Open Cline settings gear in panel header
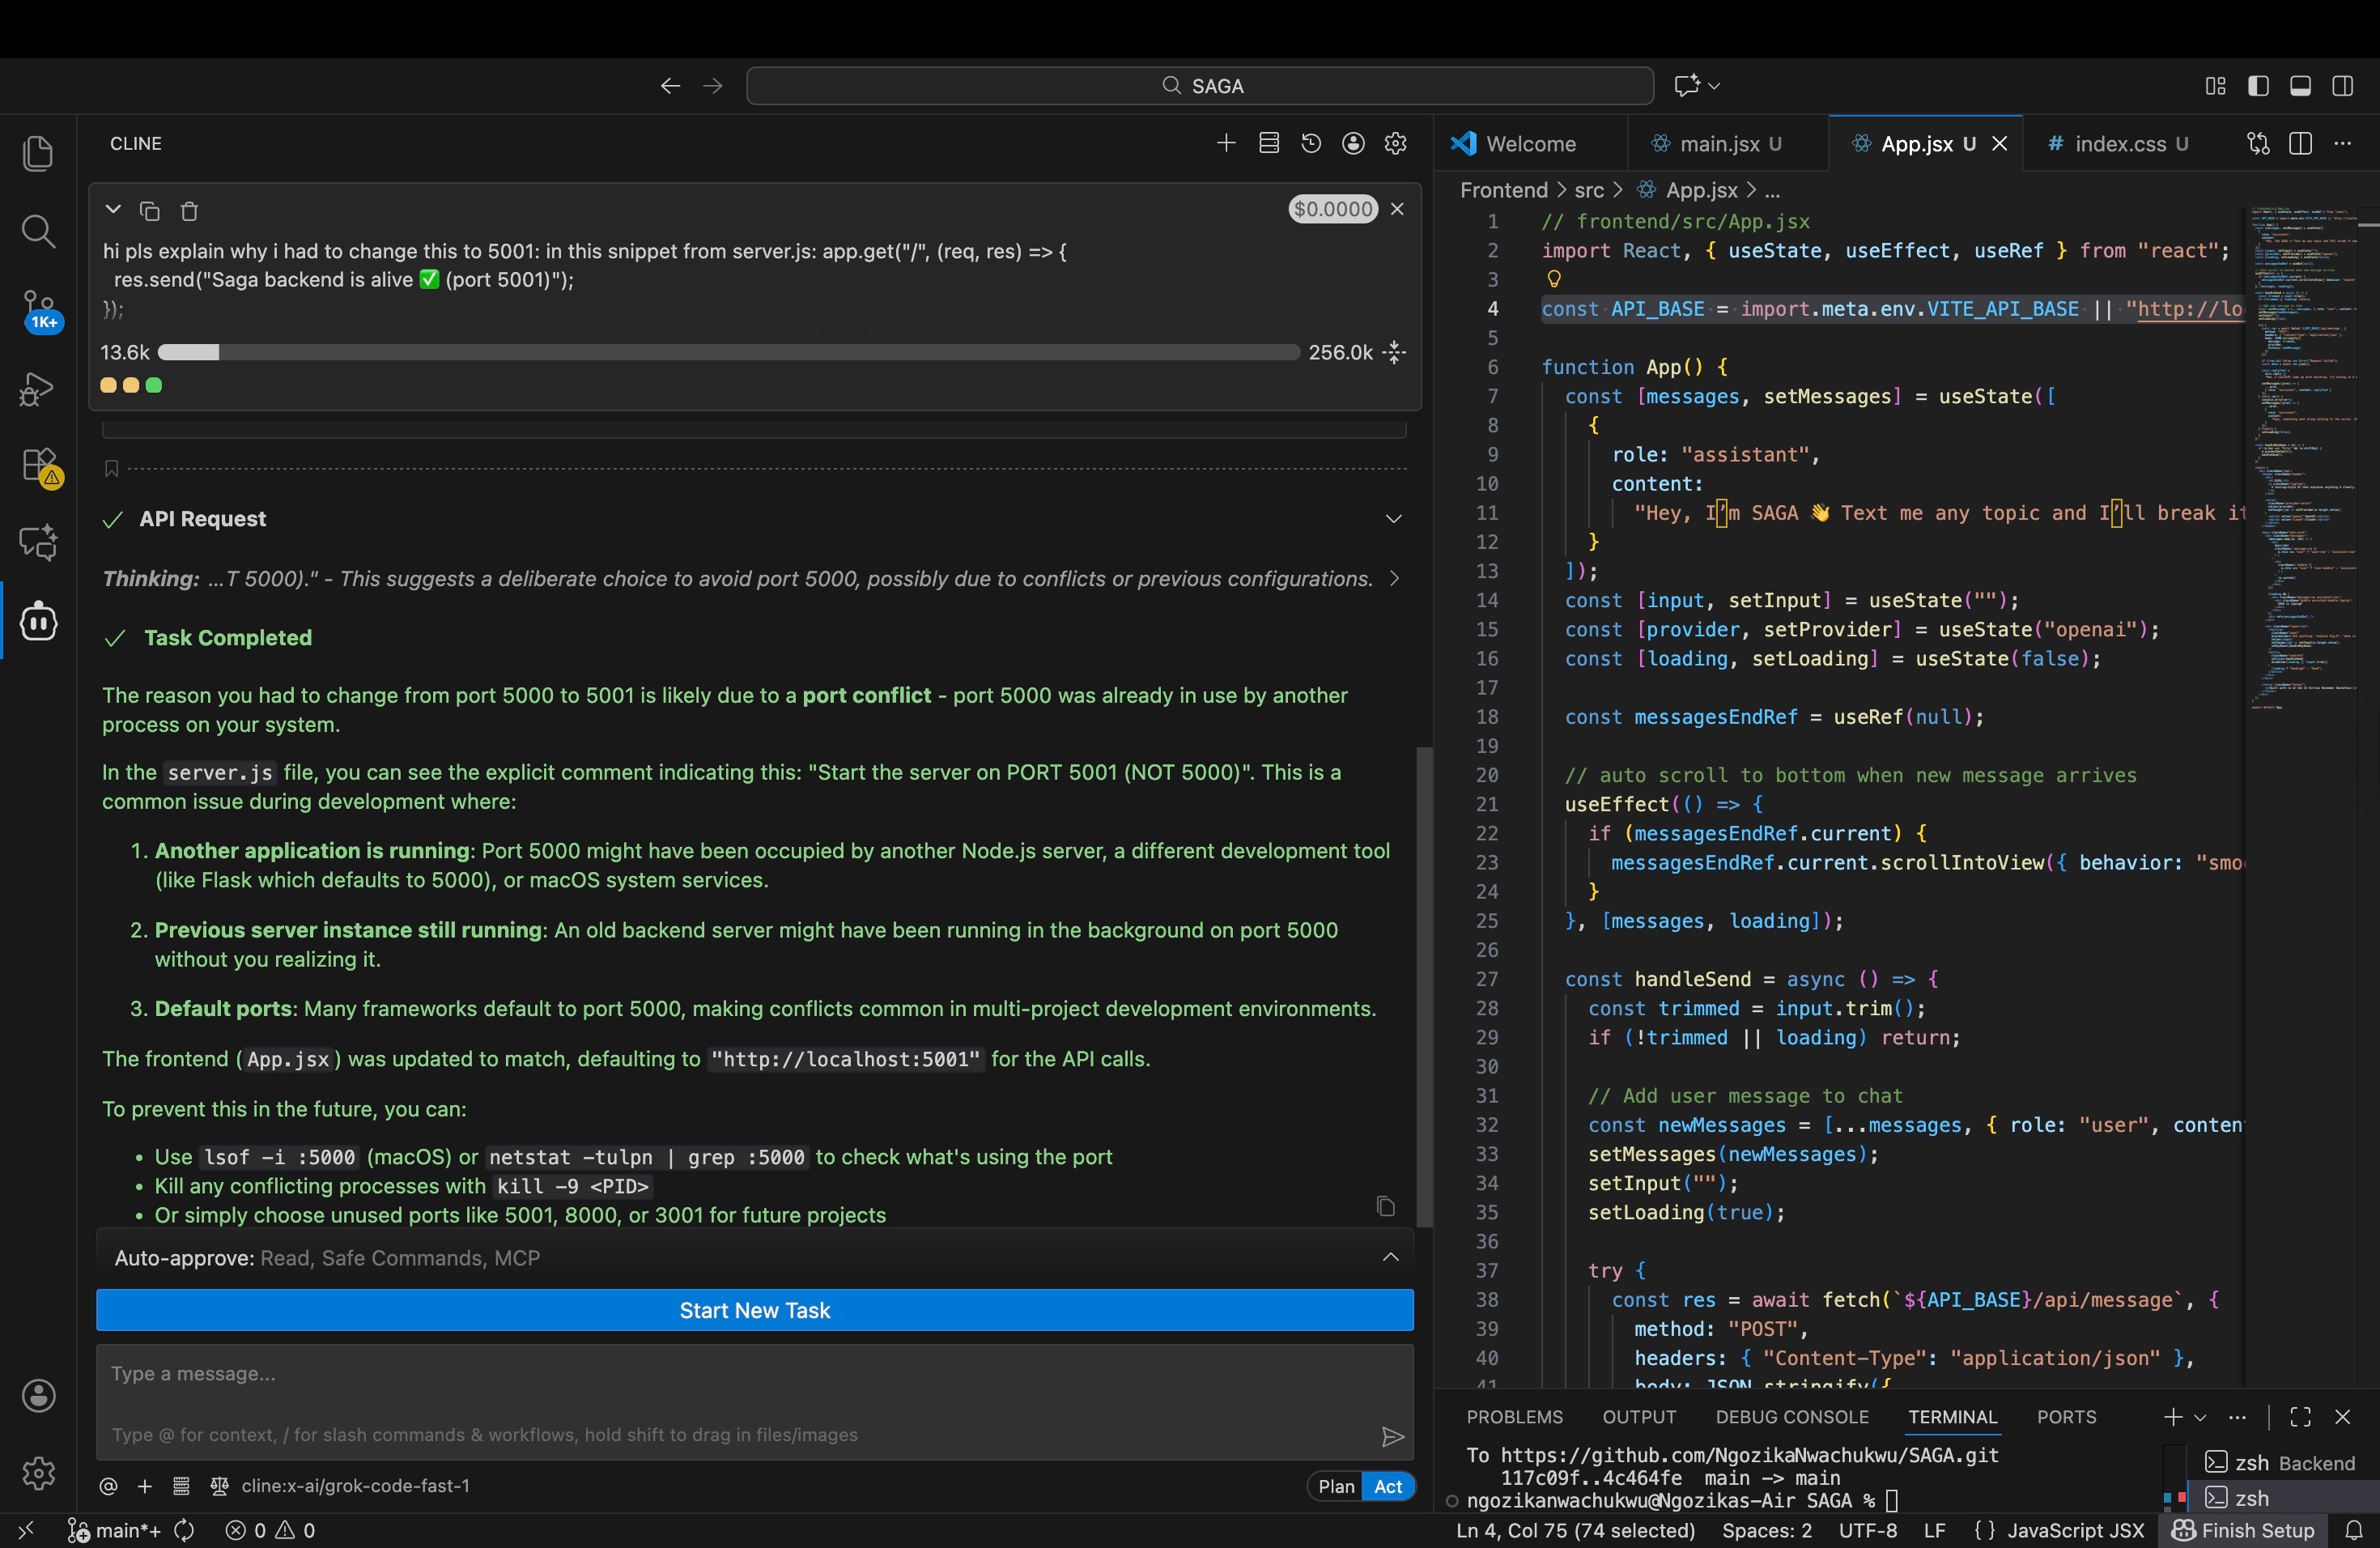2380x1548 pixels. click(1396, 144)
